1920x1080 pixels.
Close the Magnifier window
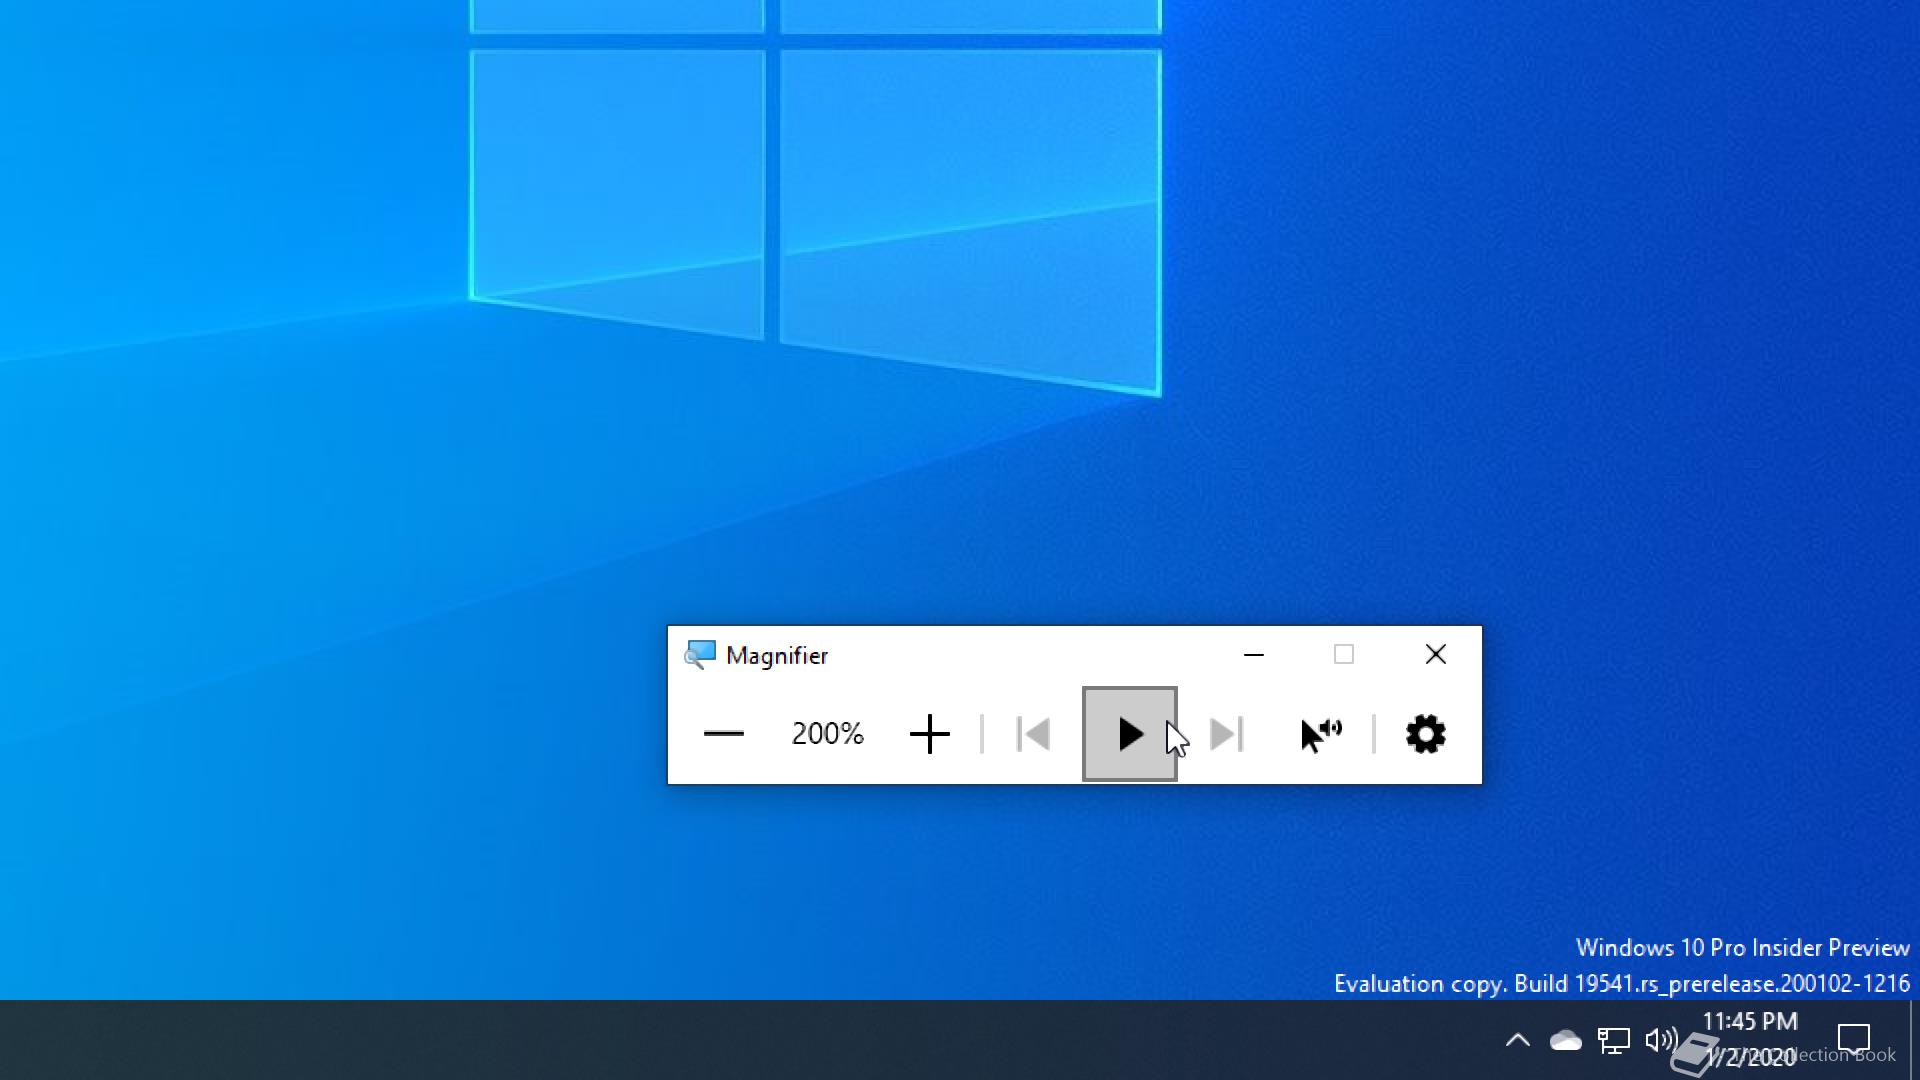[1435, 655]
